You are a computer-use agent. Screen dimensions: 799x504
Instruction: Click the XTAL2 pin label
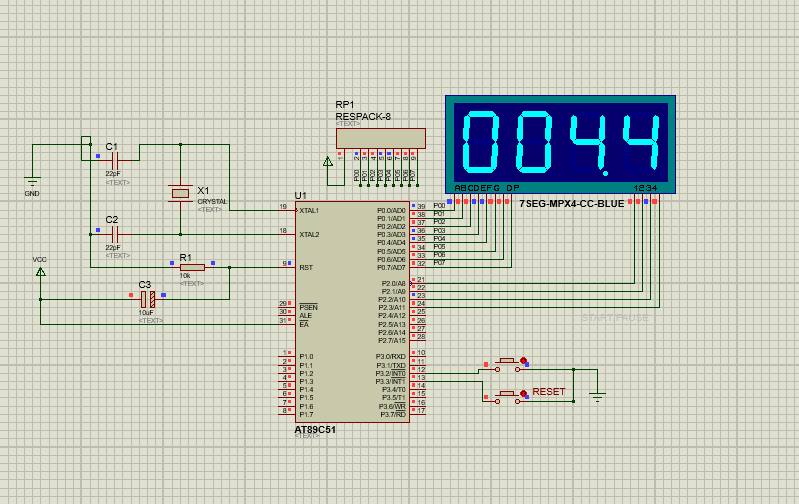(309, 234)
